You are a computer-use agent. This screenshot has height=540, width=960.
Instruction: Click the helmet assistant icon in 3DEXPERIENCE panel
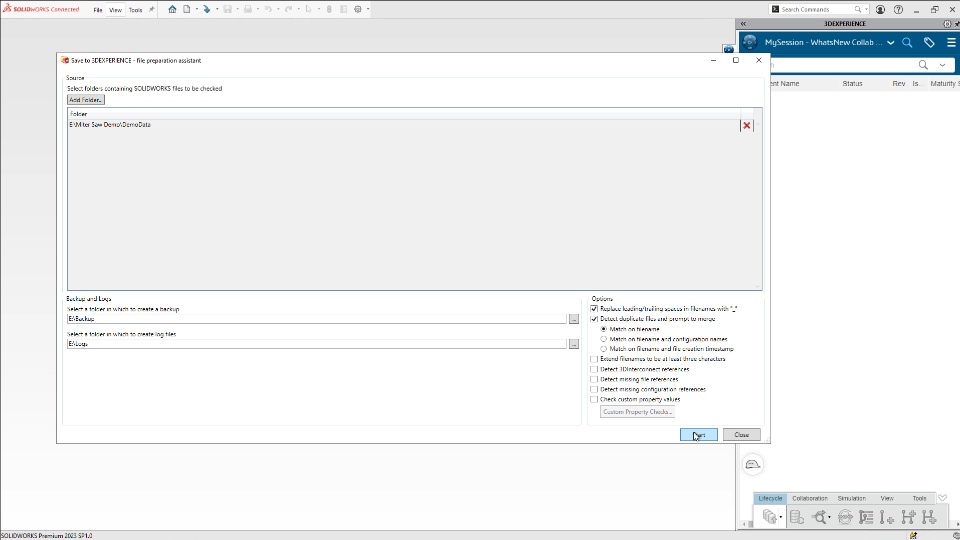point(753,465)
